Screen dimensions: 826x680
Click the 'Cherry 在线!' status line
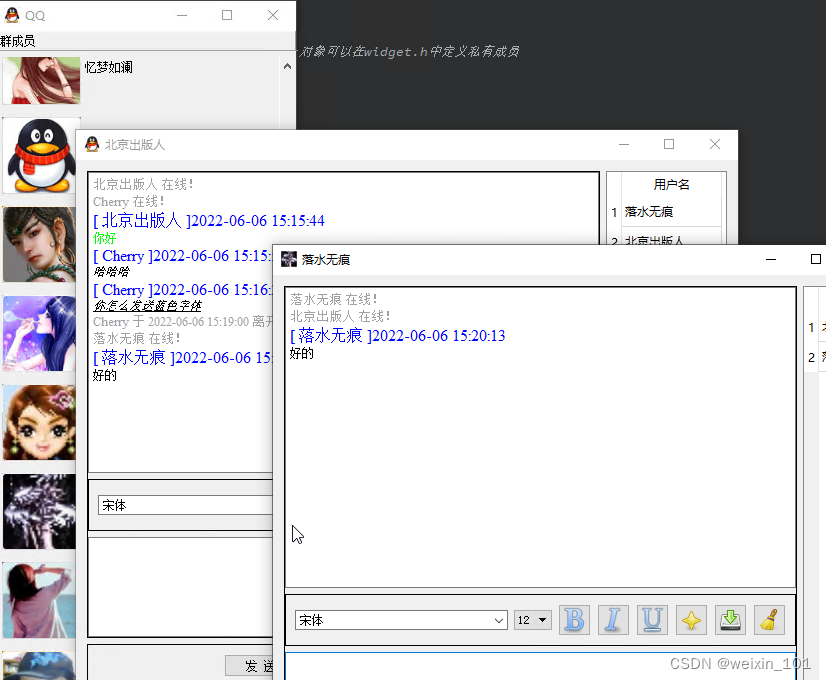click(129, 202)
